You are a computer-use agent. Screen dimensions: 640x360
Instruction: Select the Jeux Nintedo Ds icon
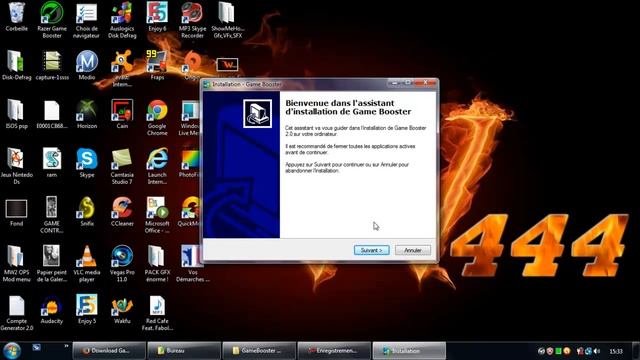16,166
